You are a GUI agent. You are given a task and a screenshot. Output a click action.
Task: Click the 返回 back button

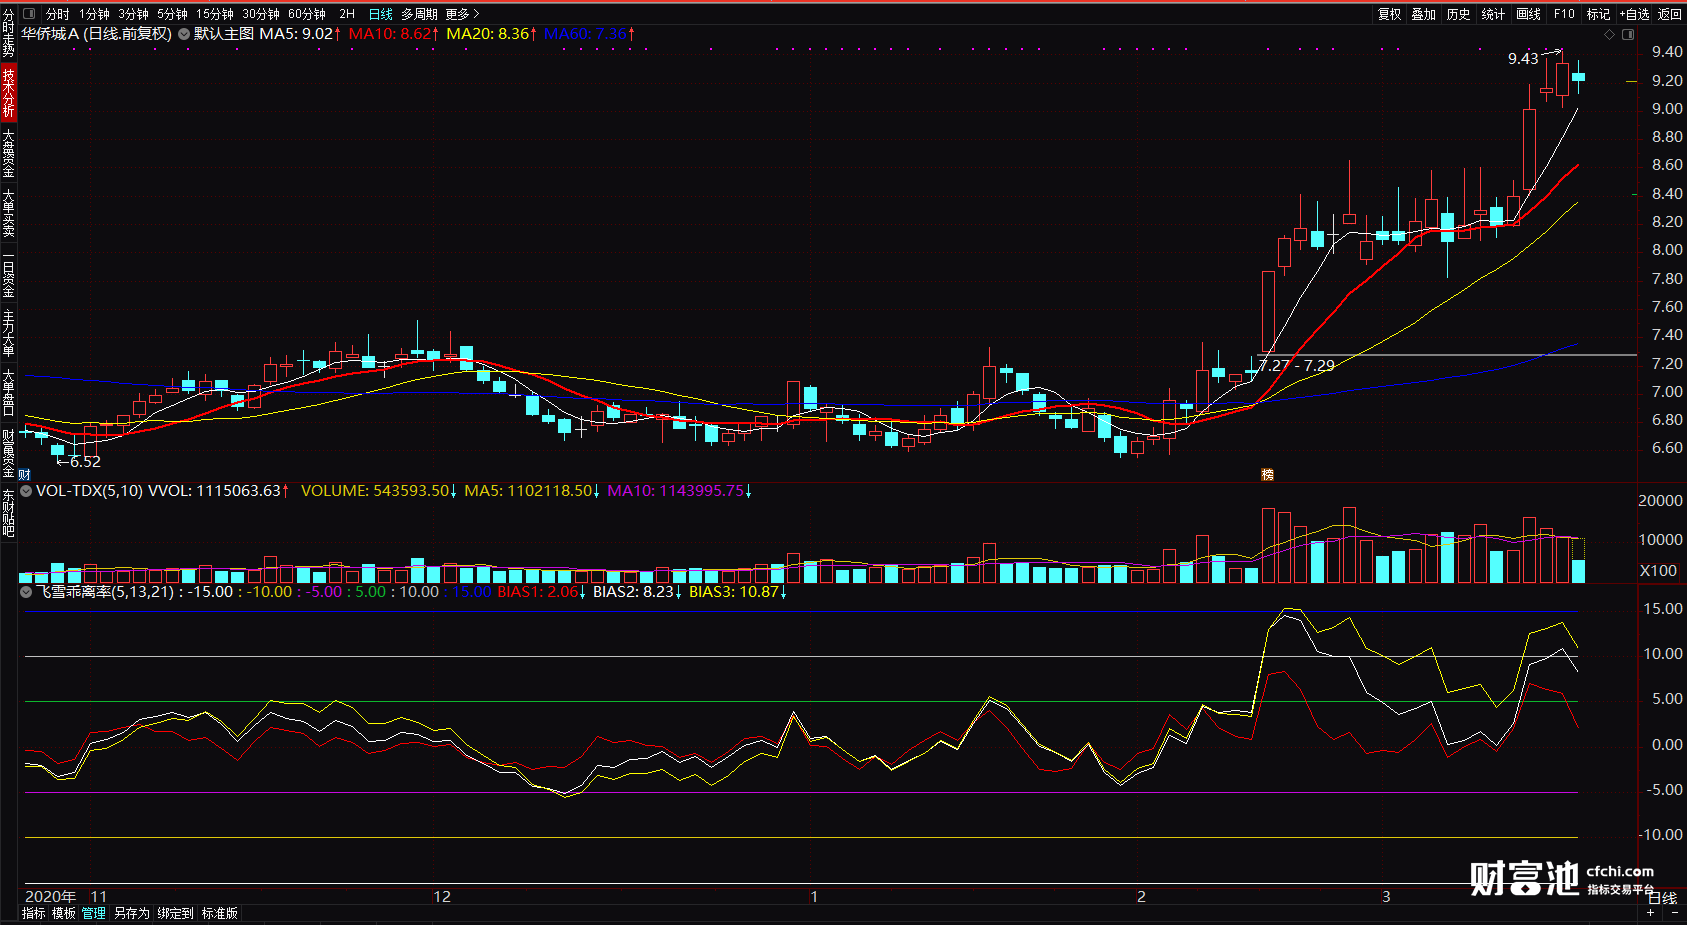click(1670, 14)
